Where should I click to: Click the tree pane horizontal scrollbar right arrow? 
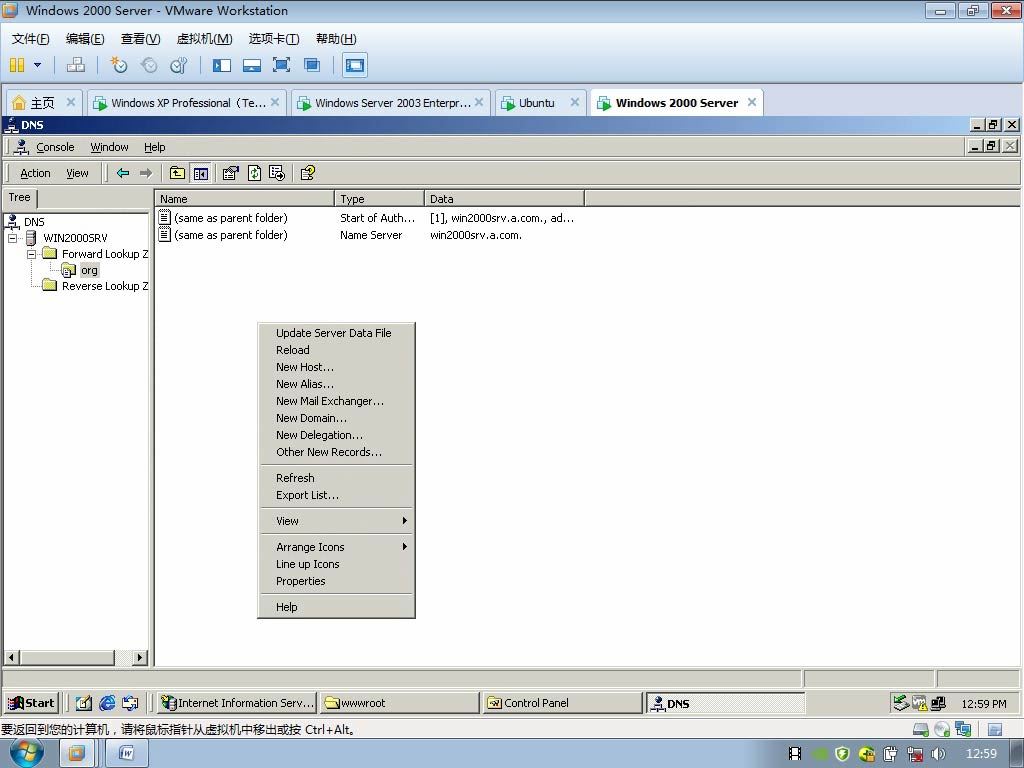tap(139, 657)
